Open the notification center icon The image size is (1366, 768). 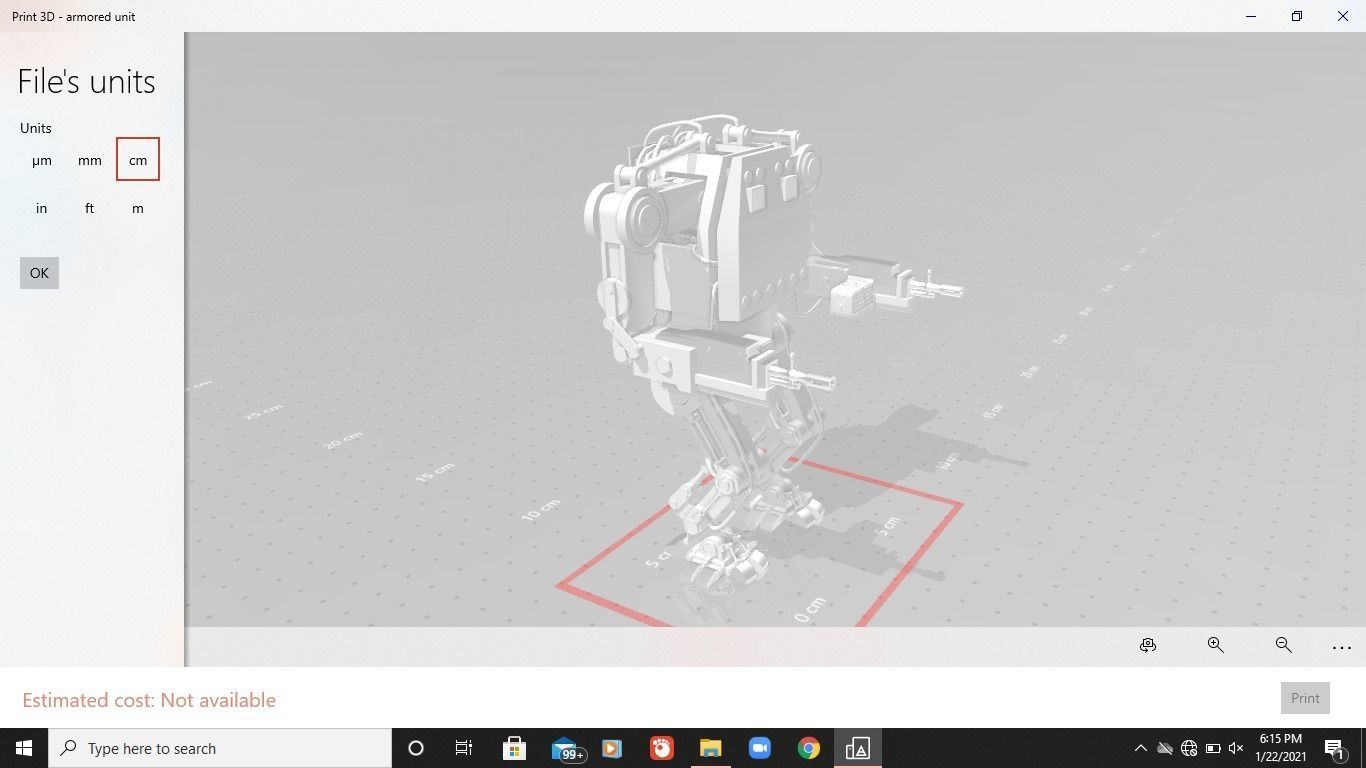pos(1334,748)
